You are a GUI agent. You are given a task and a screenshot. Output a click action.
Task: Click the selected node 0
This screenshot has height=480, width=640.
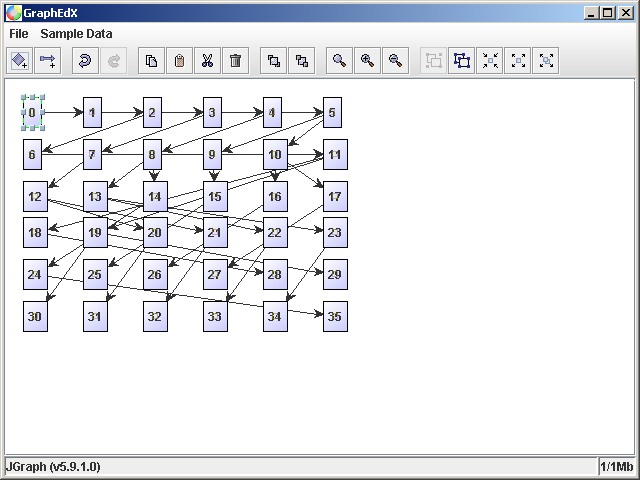click(x=33, y=113)
